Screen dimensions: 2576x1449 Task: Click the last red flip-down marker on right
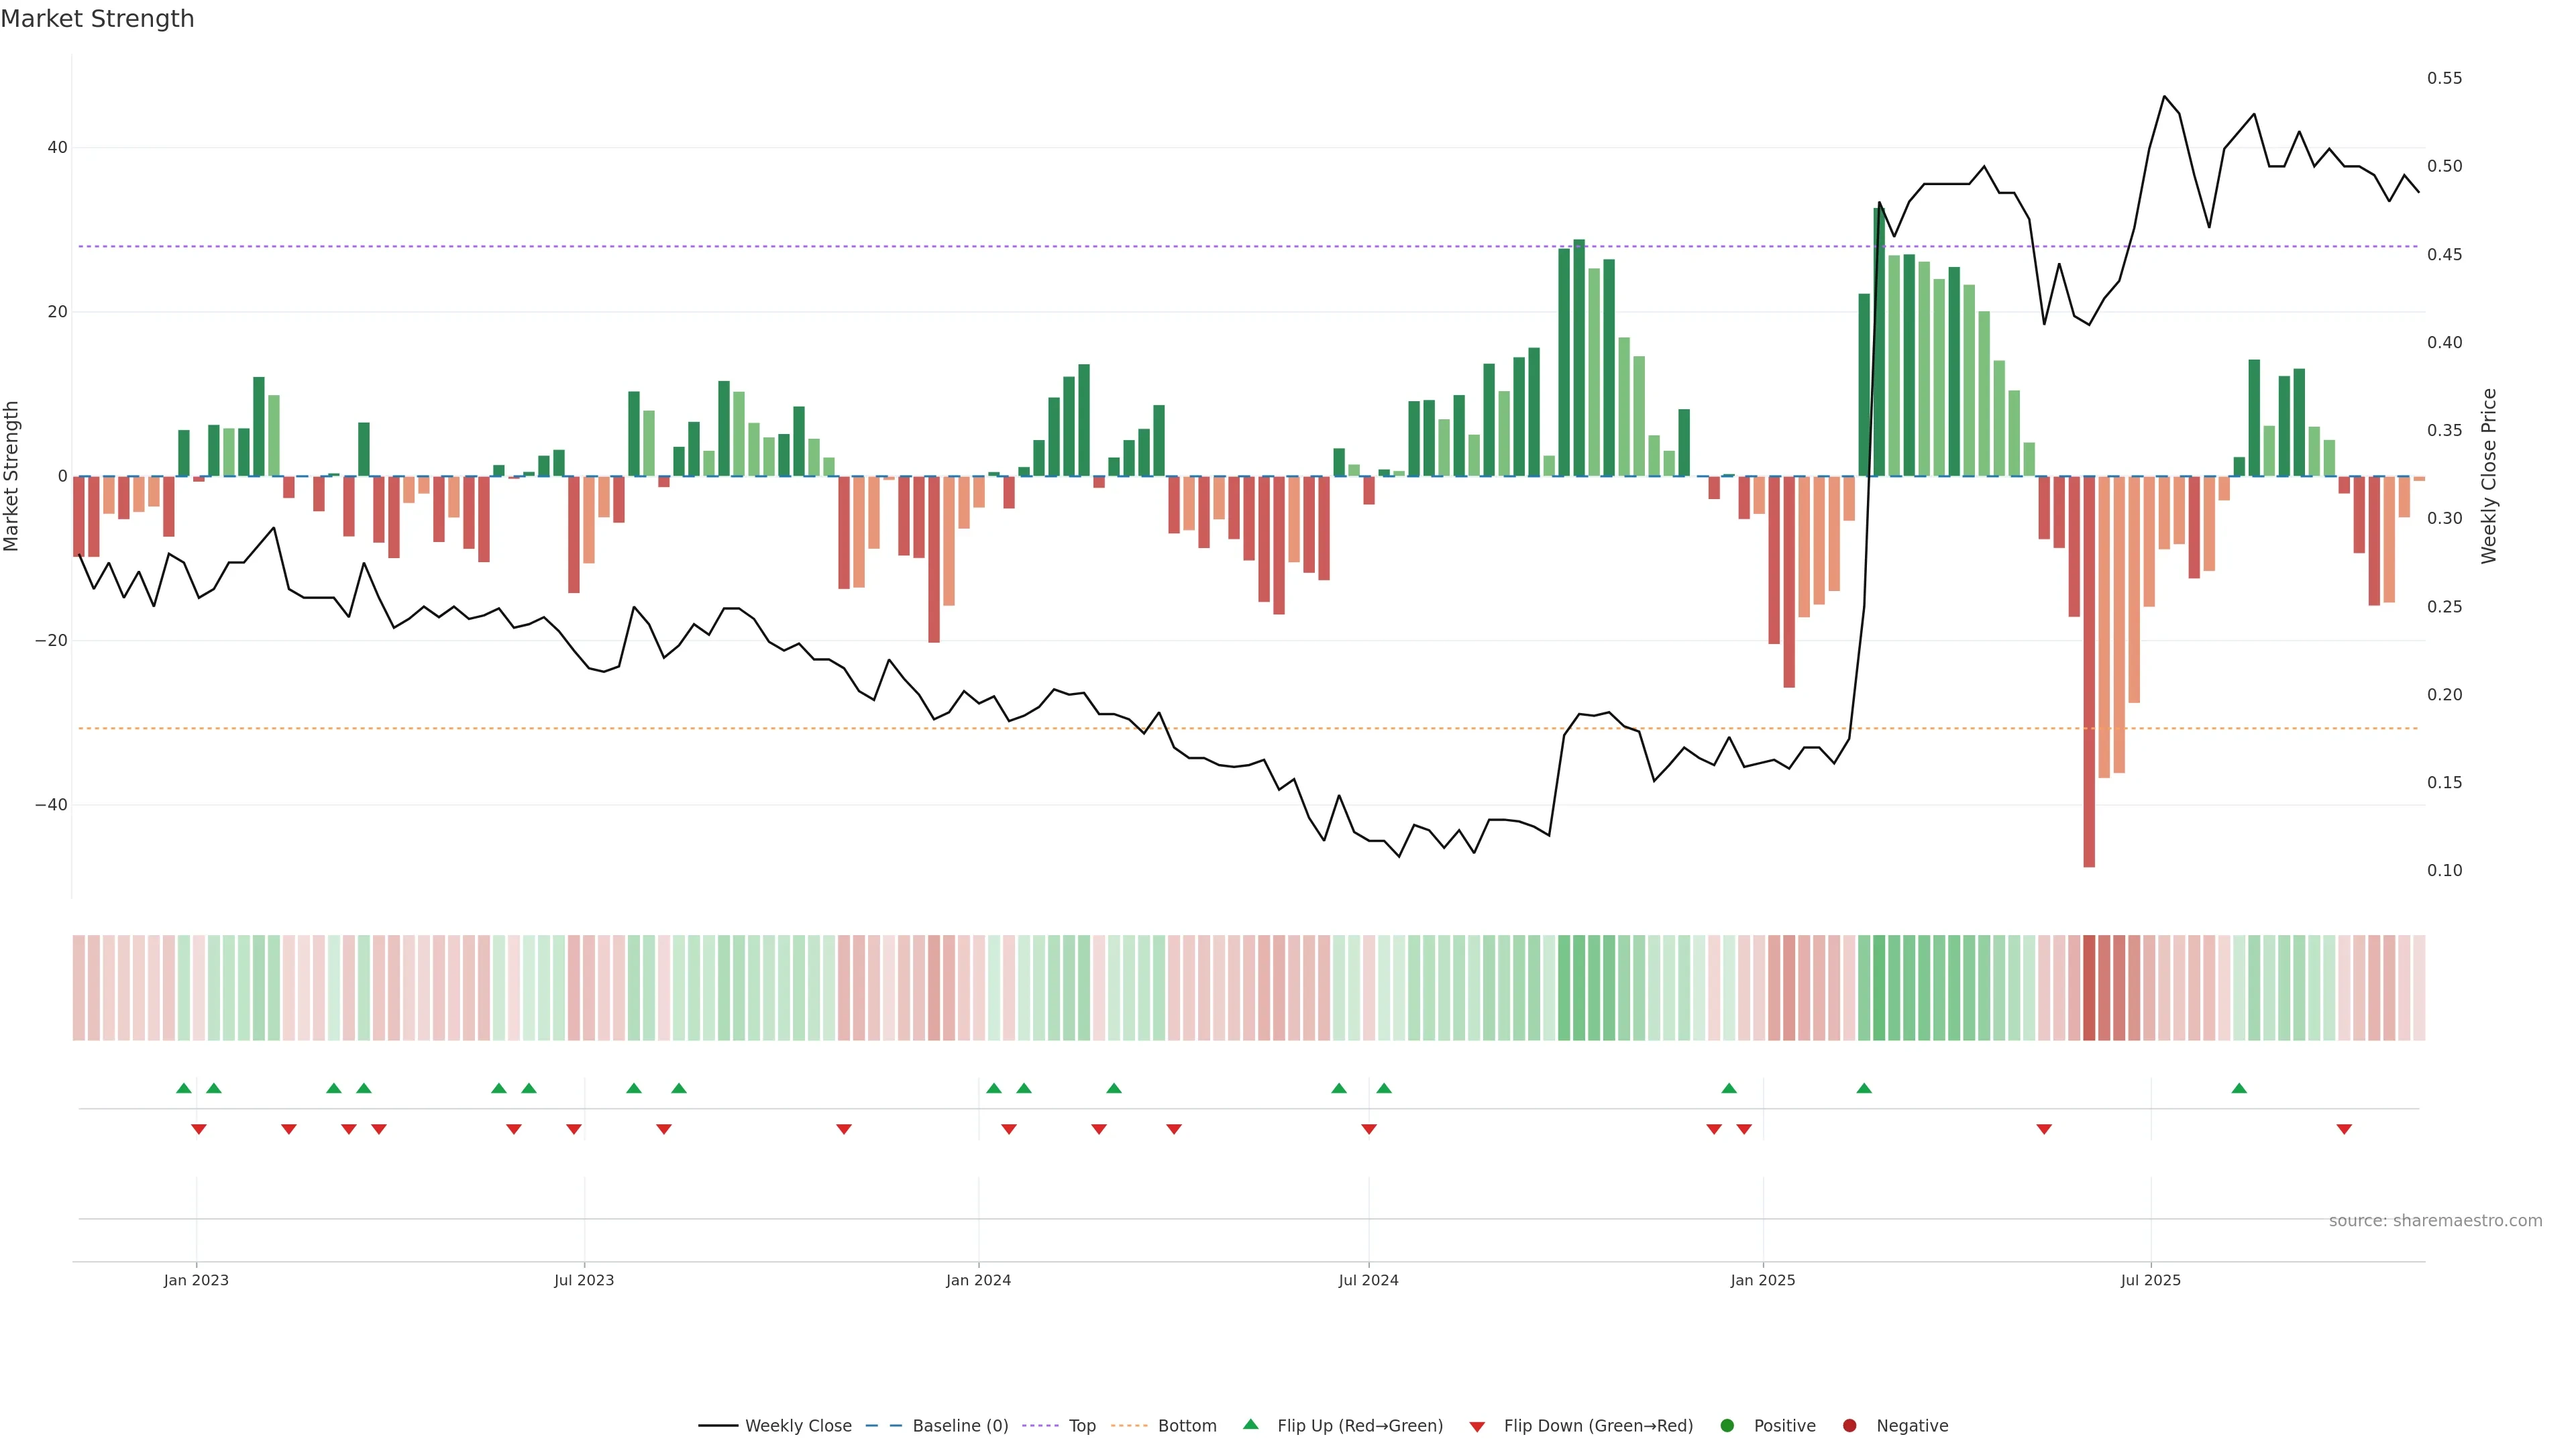2344,1129
